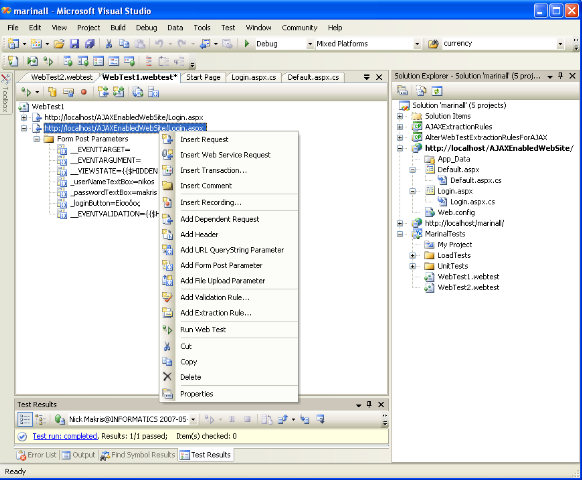Click the Set Credentials icon in web test toolbar
Viewport: 582px width, 480px height.
[x=68, y=92]
